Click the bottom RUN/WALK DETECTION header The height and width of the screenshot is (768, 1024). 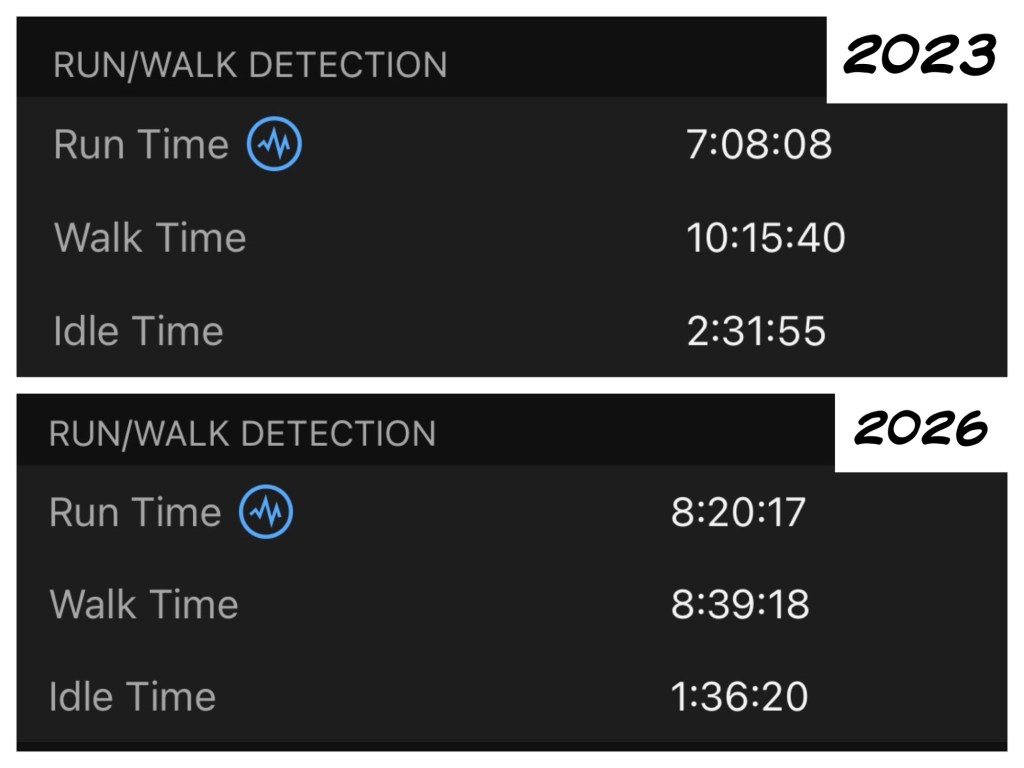(242, 434)
